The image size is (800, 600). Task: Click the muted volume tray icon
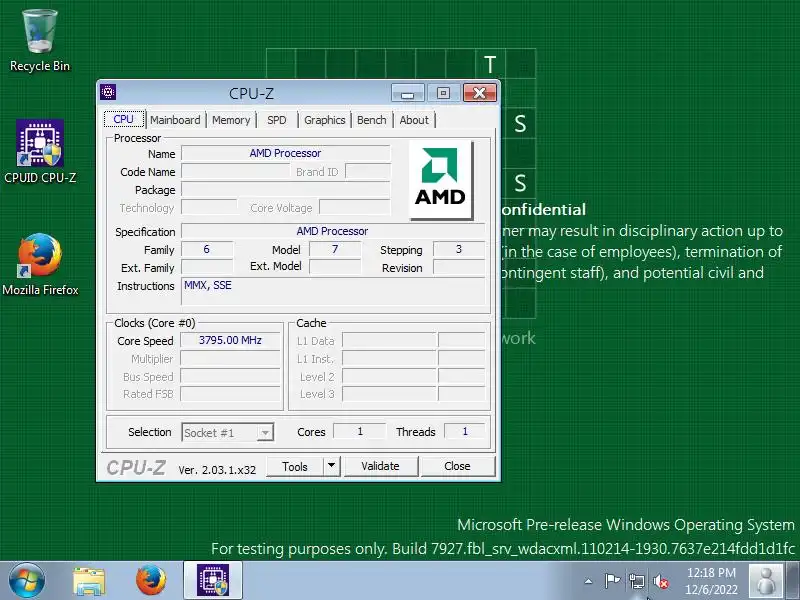[x=661, y=581]
